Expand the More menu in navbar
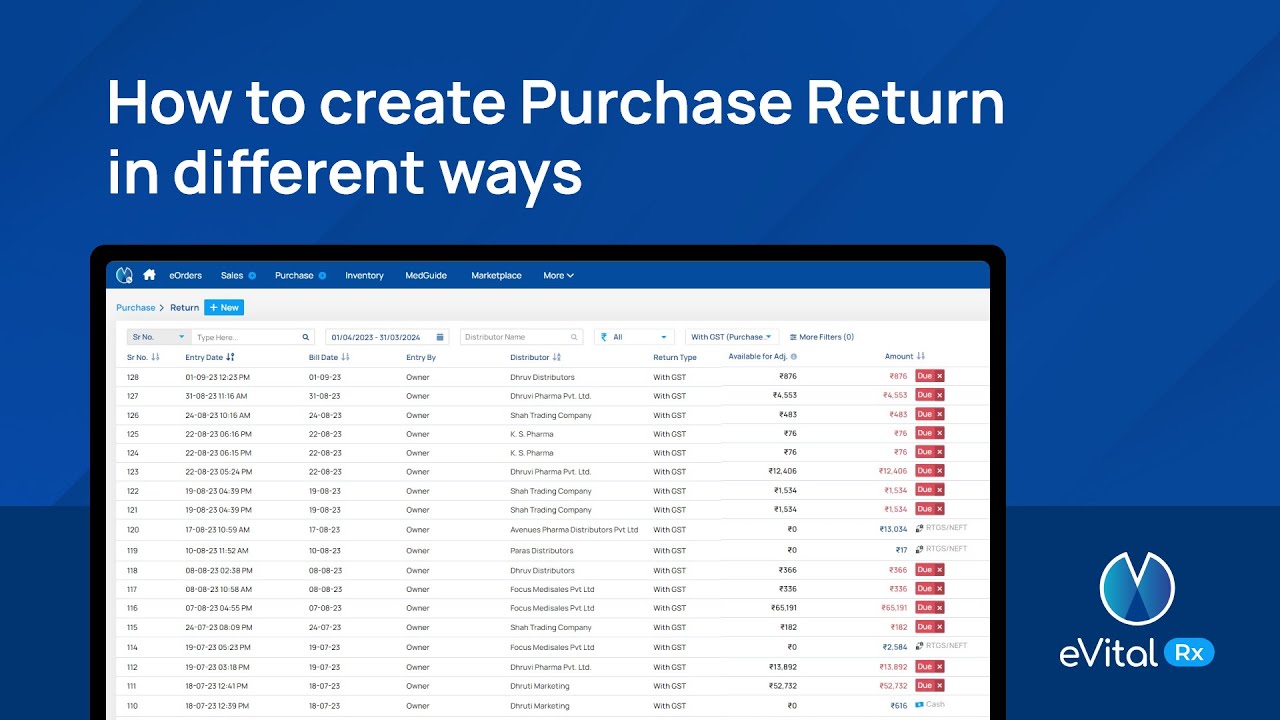This screenshot has height=720, width=1280. point(558,275)
